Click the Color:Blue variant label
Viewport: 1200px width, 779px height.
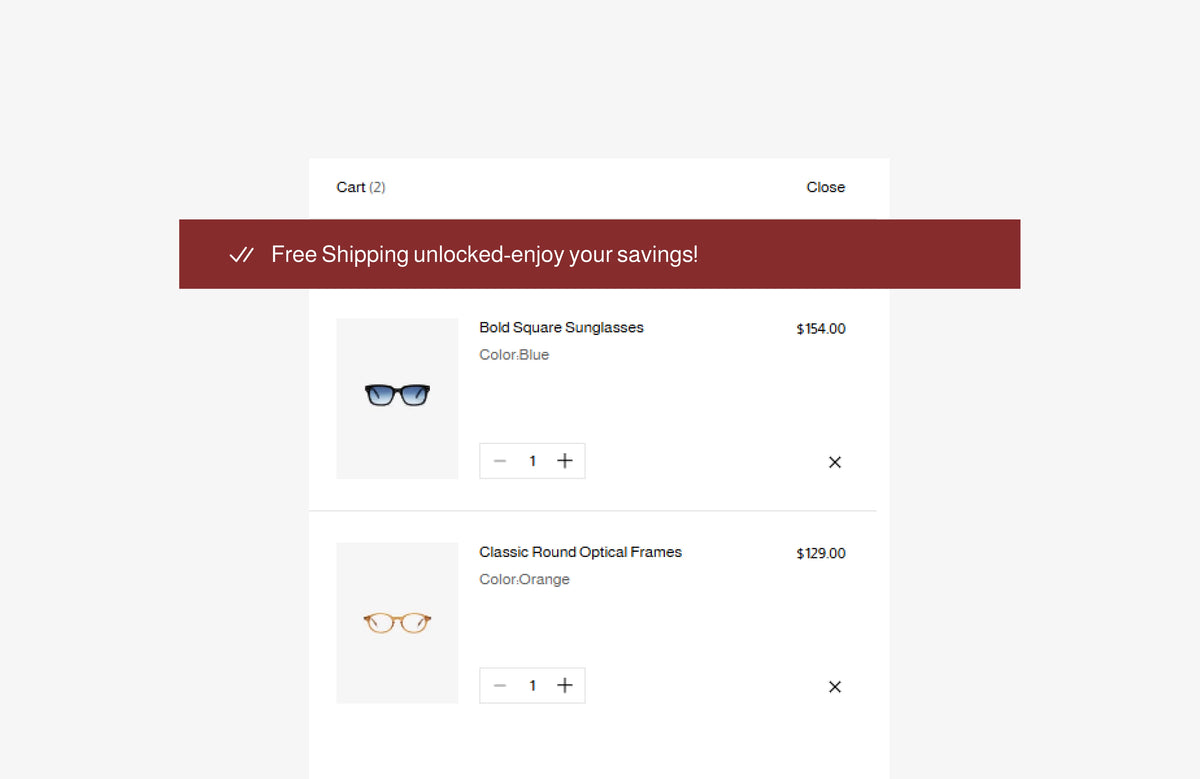(x=514, y=355)
